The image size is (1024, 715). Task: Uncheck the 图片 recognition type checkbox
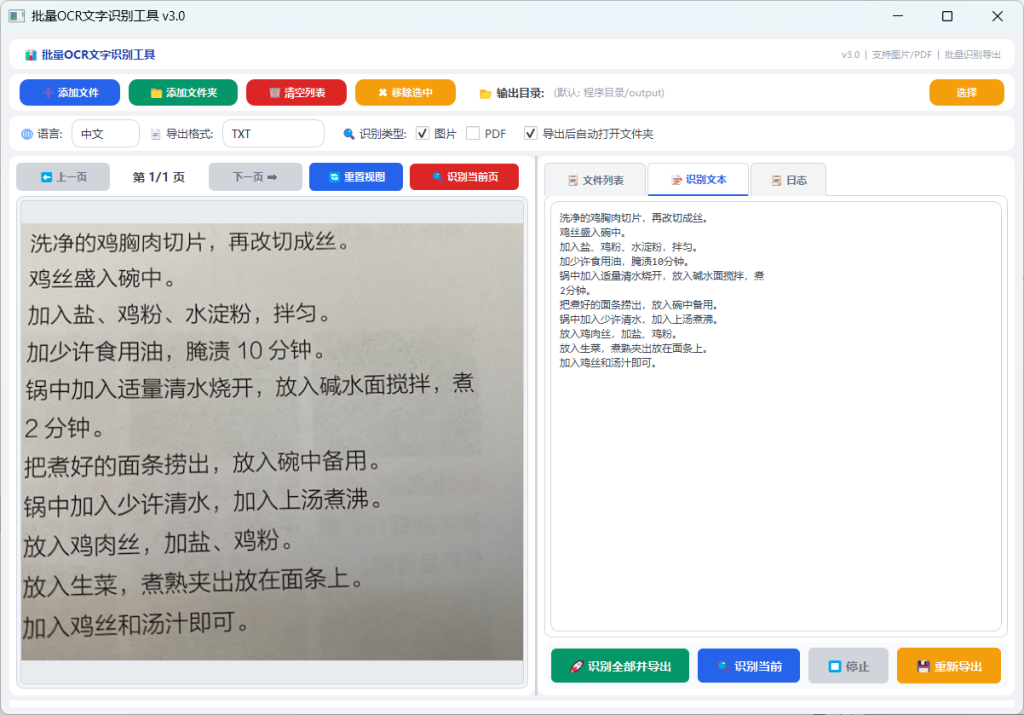point(423,134)
